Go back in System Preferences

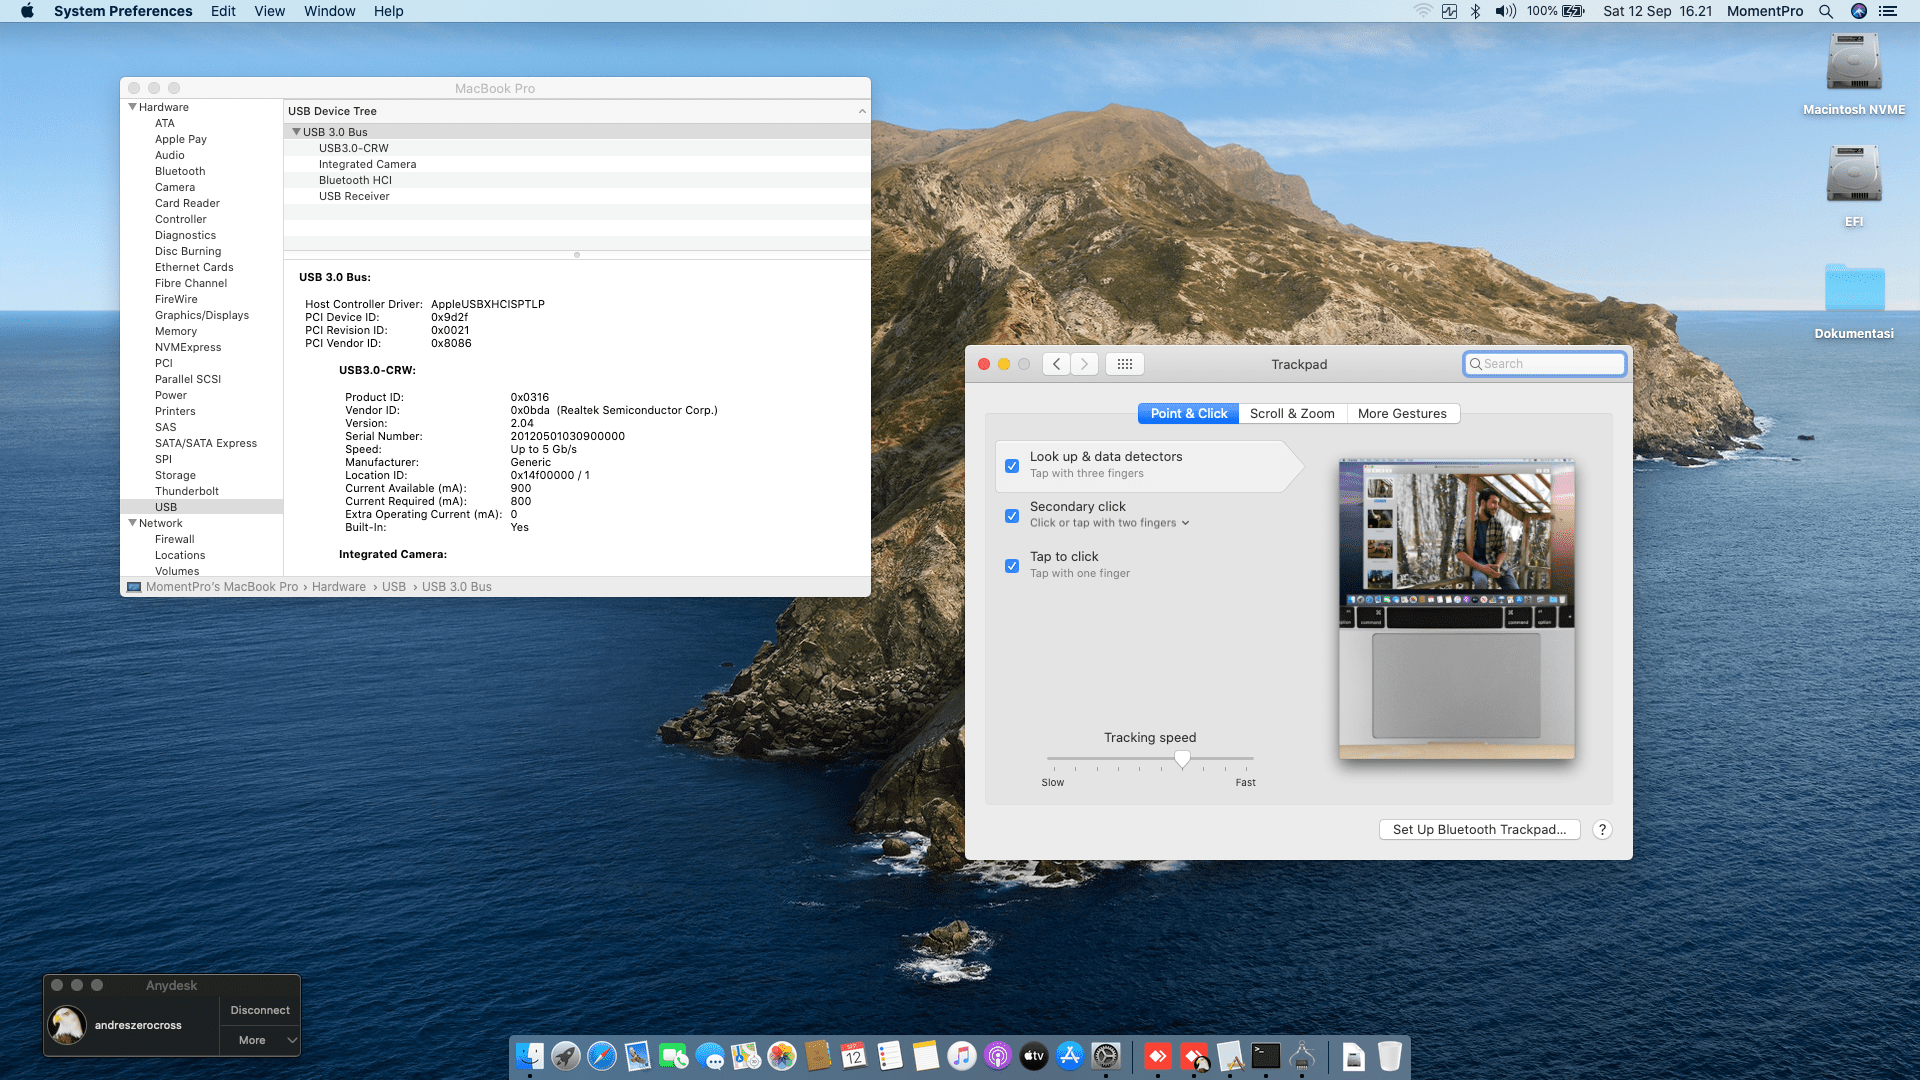click(x=1056, y=364)
